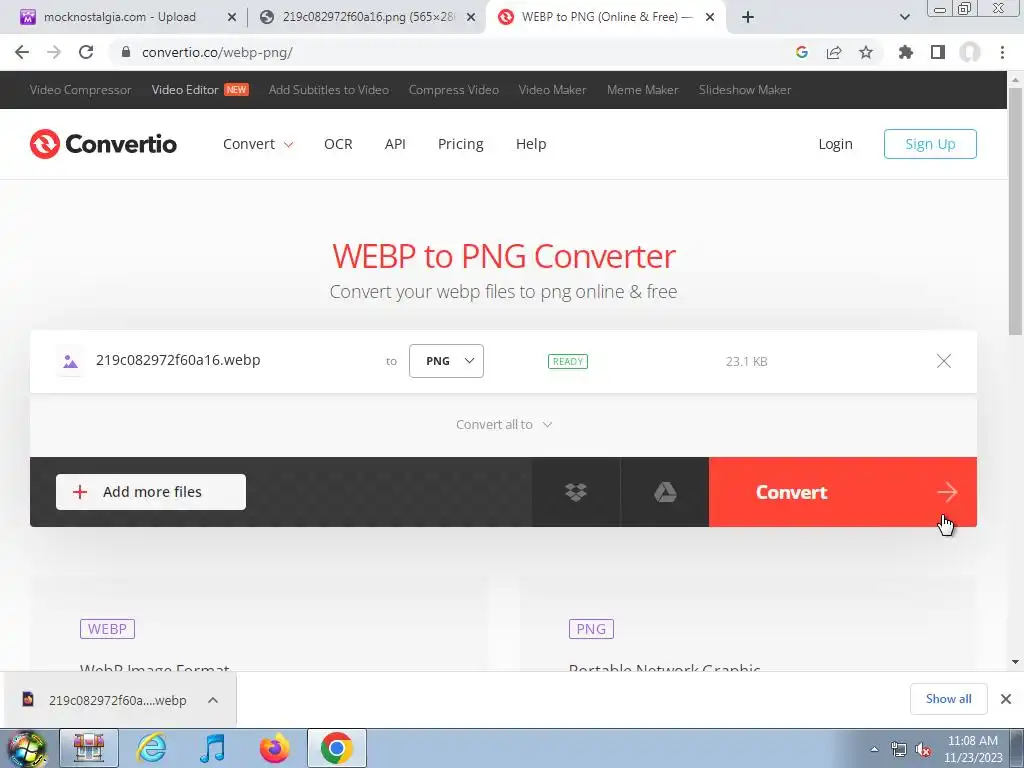Open Chrome from the taskbar
1024x768 pixels.
click(336, 748)
